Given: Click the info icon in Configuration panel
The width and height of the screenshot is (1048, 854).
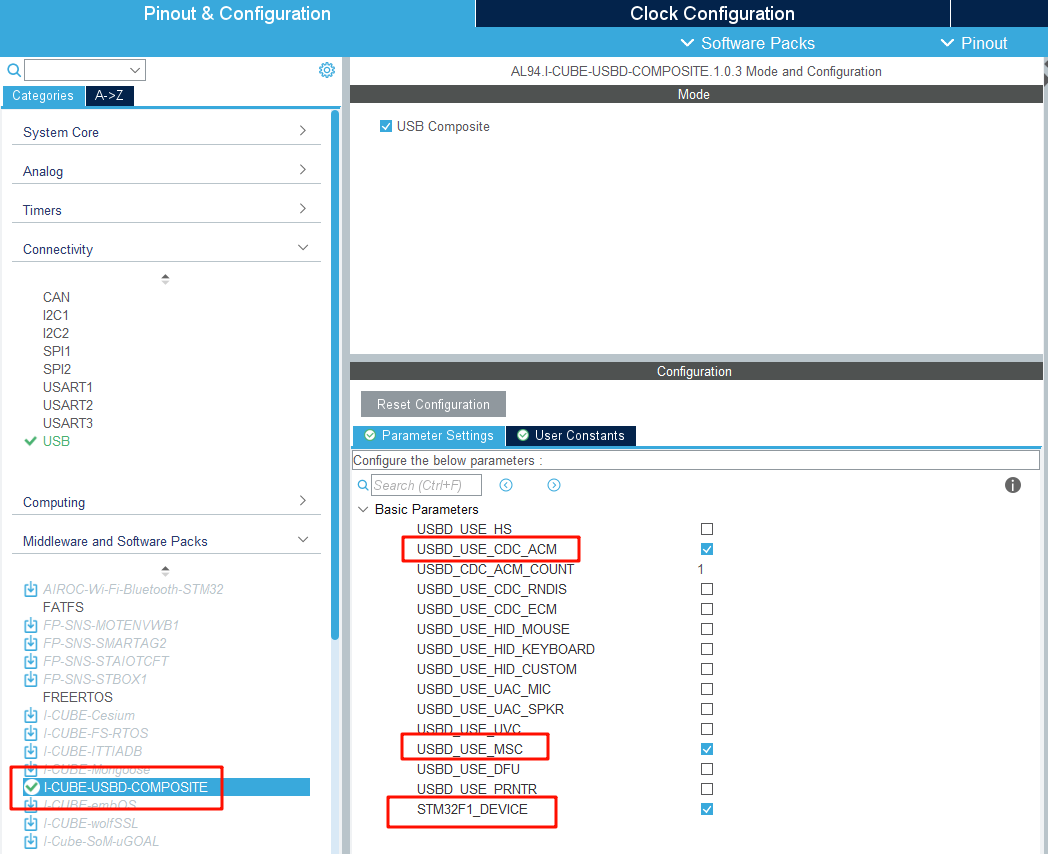Looking at the screenshot, I should coord(1012,485).
